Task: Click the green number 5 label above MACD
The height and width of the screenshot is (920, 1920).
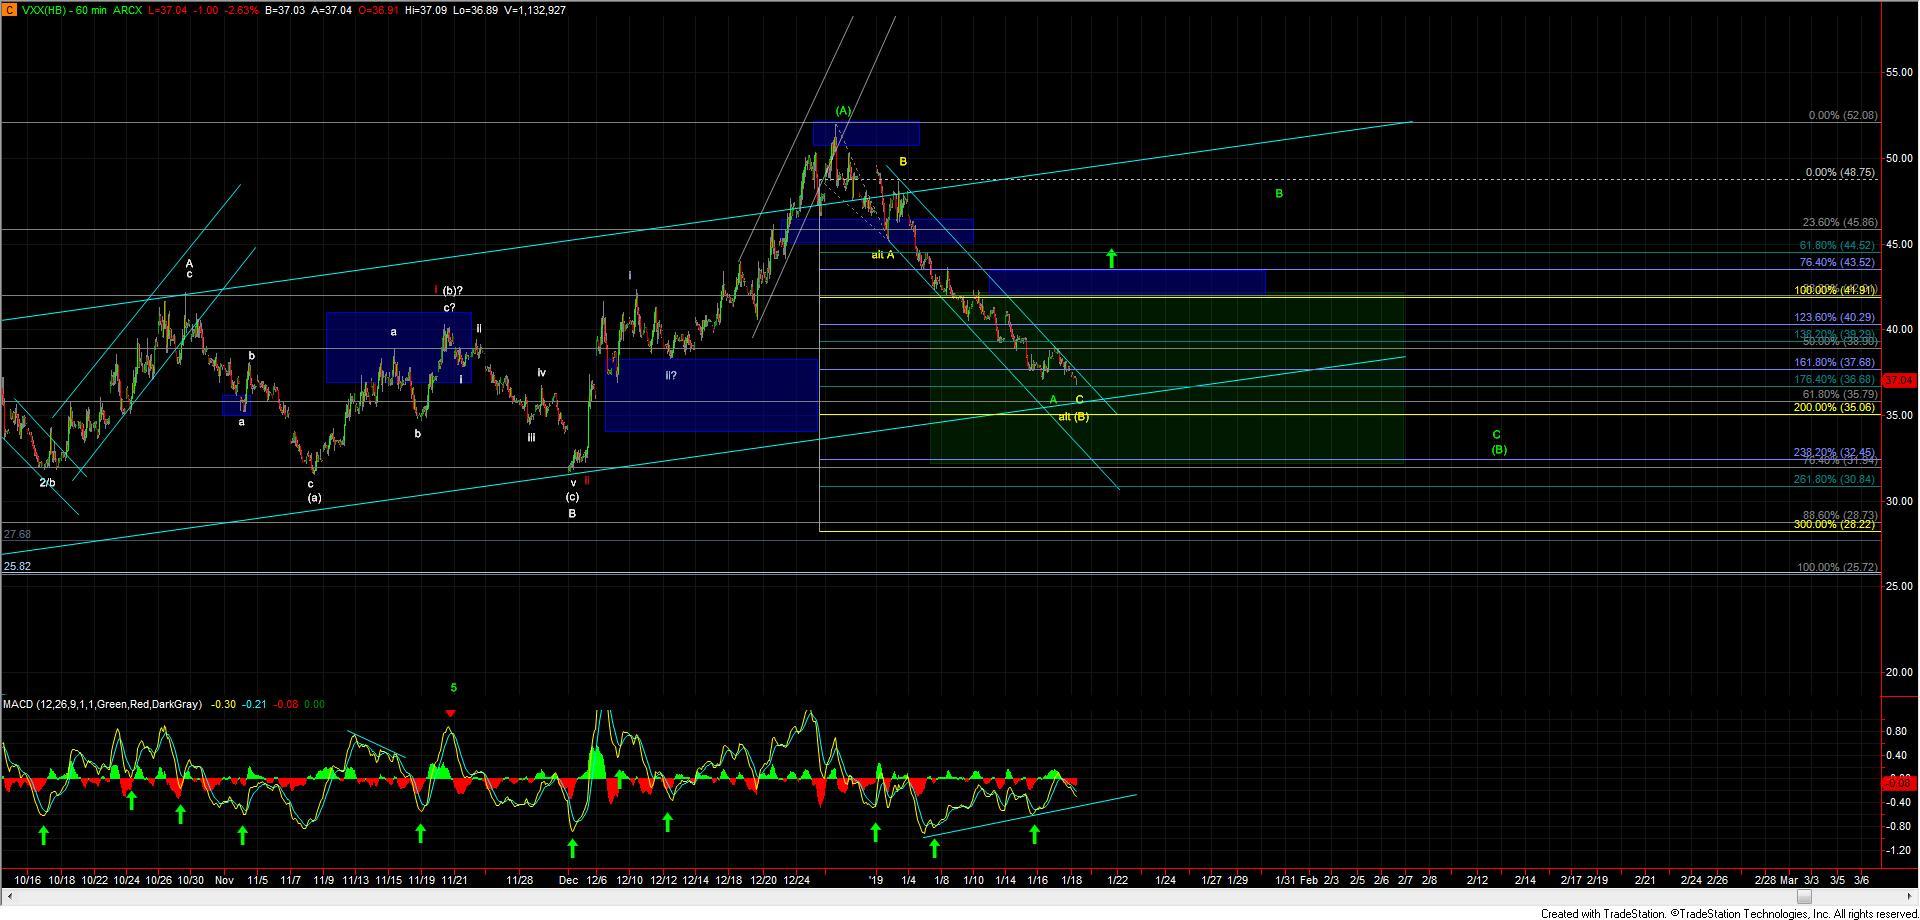Action: [453, 688]
